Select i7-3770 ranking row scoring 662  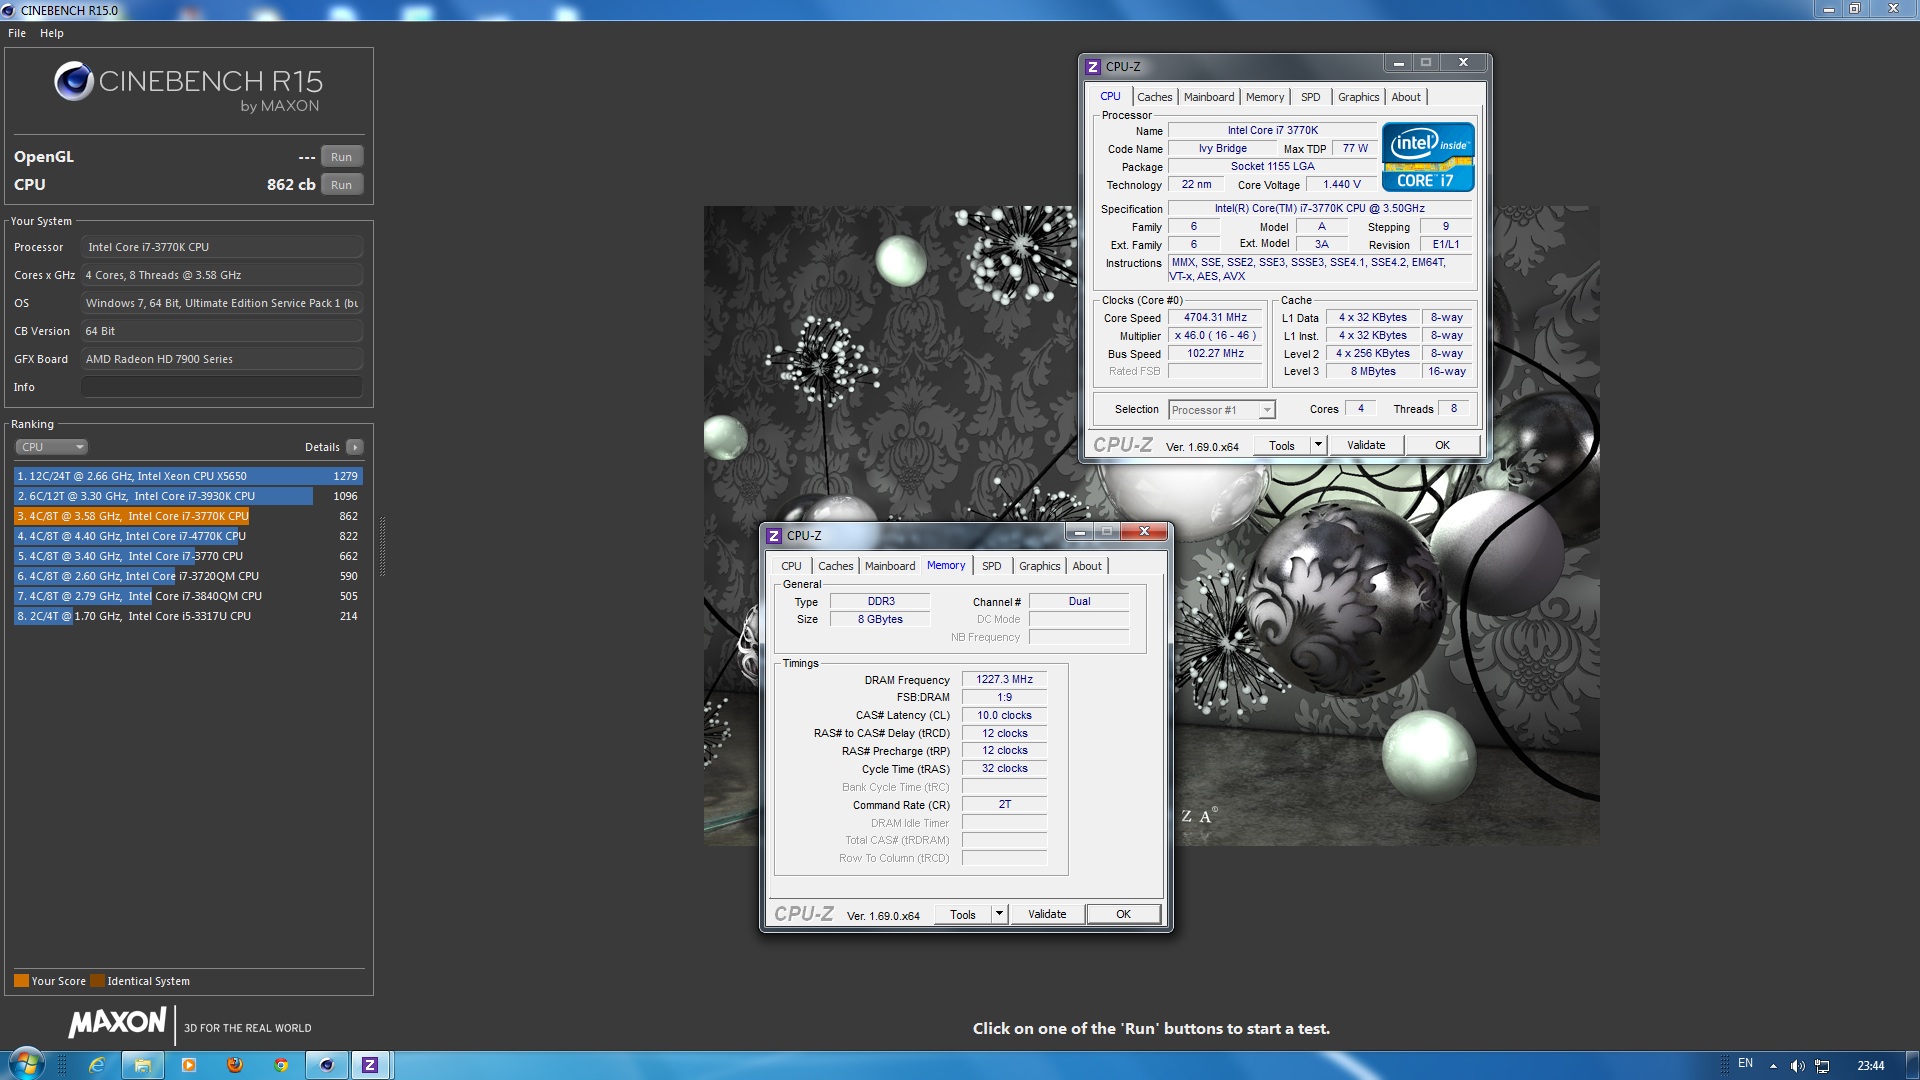(188, 556)
